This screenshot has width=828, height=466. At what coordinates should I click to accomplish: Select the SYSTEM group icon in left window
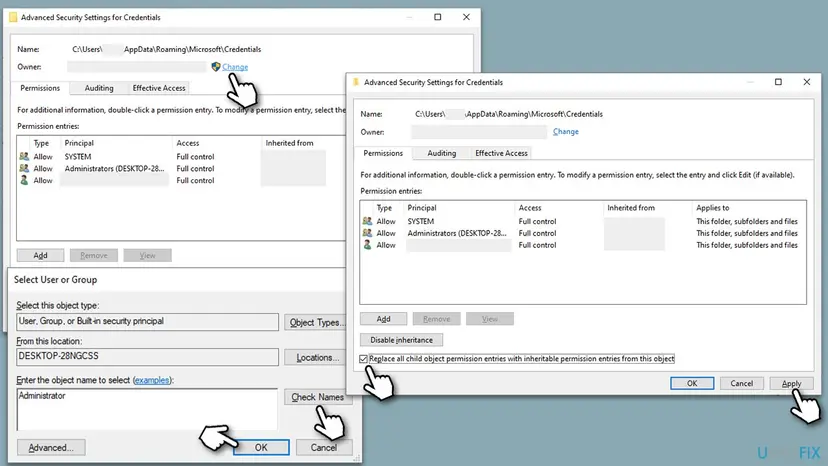tap(24, 156)
